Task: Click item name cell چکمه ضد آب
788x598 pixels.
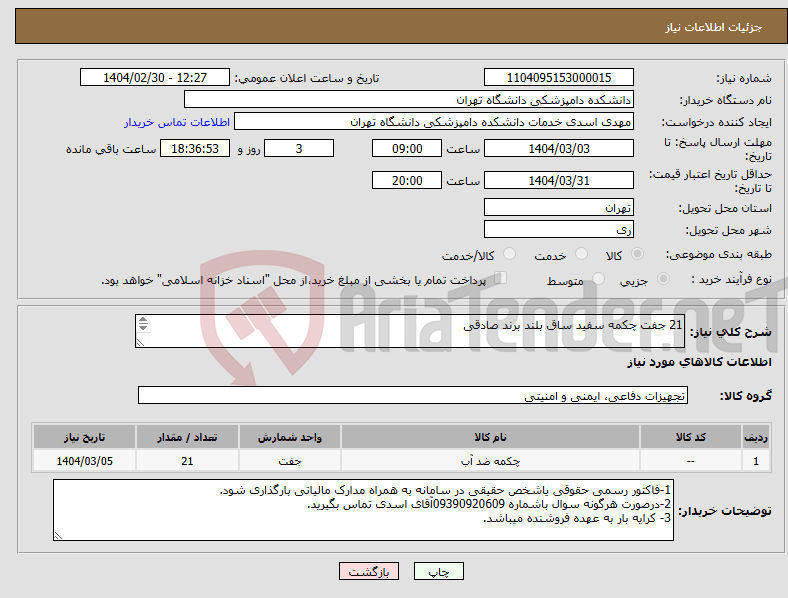Action: [490, 460]
